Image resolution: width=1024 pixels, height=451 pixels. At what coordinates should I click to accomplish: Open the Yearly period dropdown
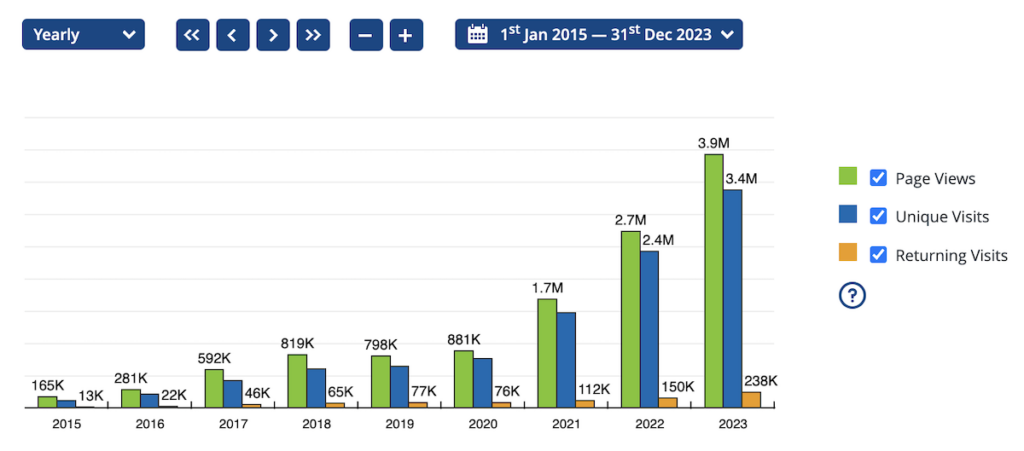(x=83, y=35)
